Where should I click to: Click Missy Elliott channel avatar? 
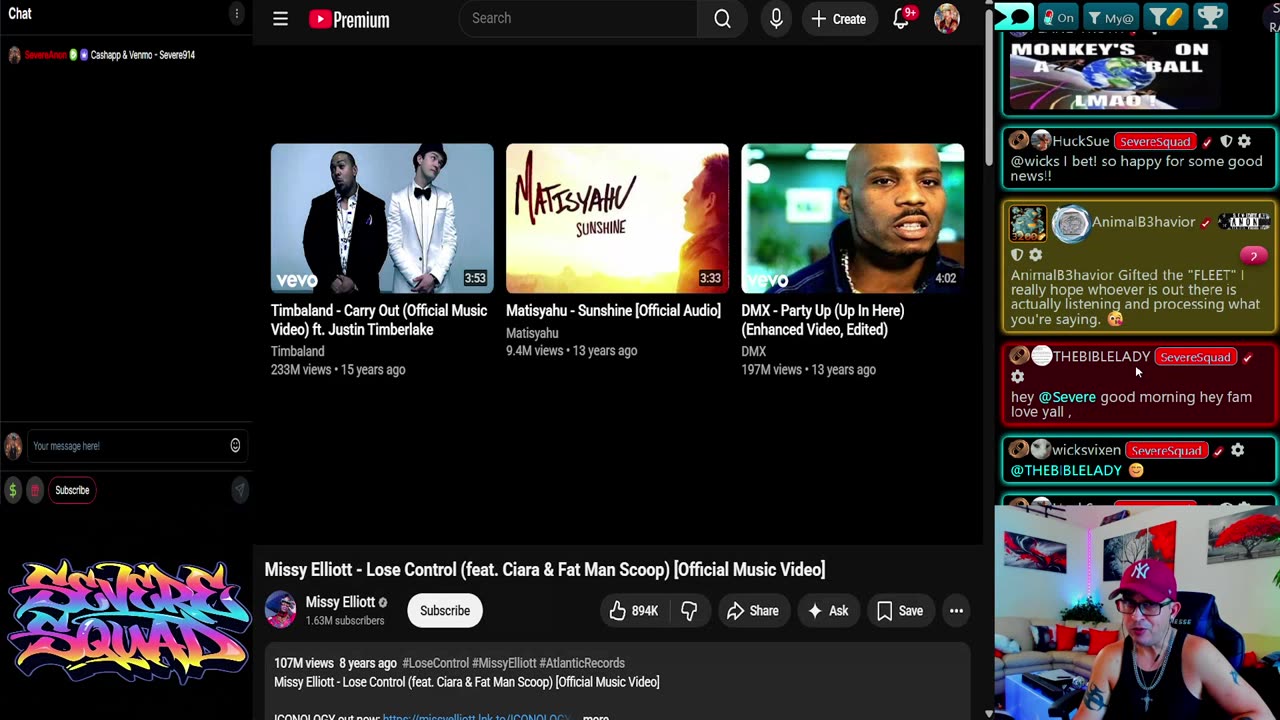[281, 610]
